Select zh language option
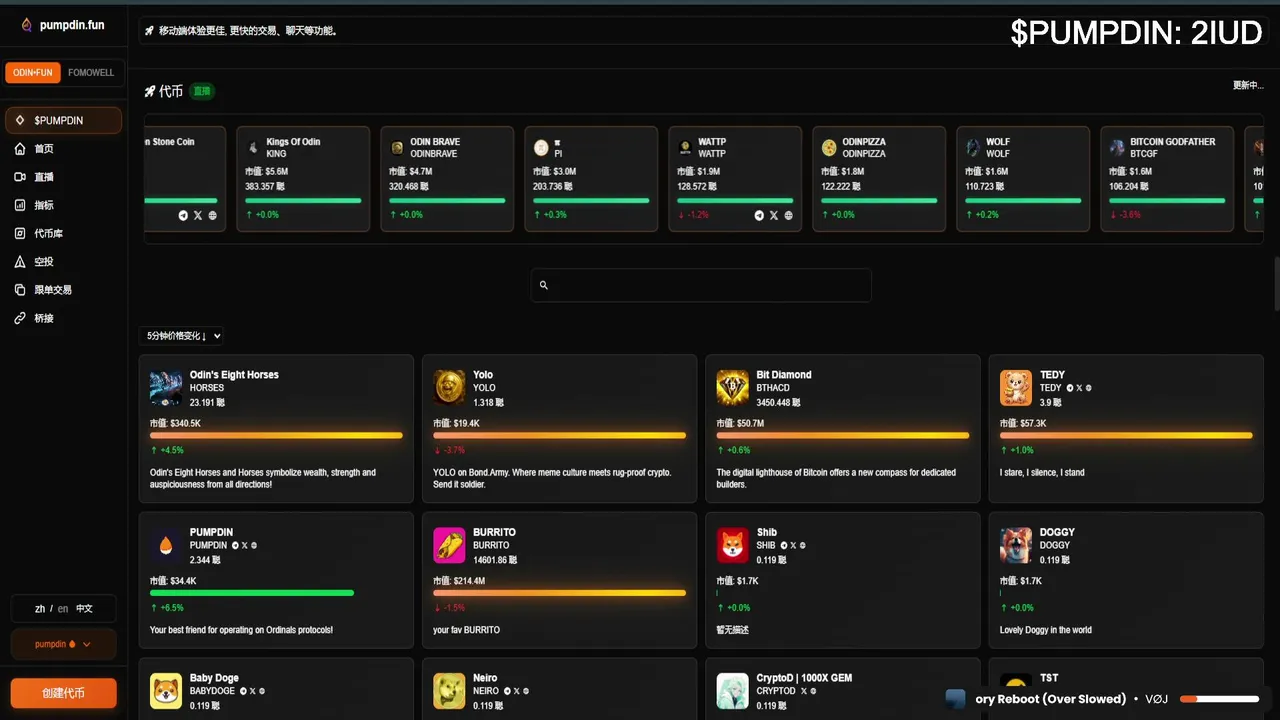This screenshot has height=720, width=1280. tap(40, 609)
